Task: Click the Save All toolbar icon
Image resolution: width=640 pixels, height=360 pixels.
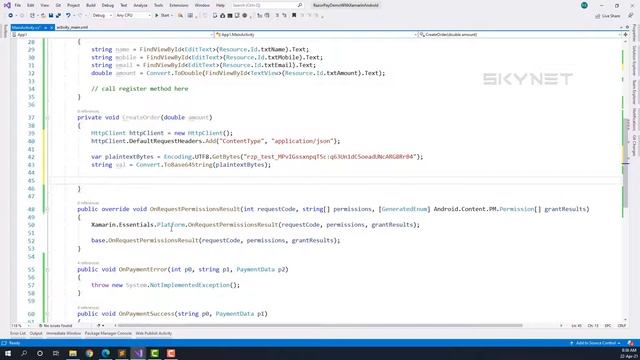Action: (58, 16)
